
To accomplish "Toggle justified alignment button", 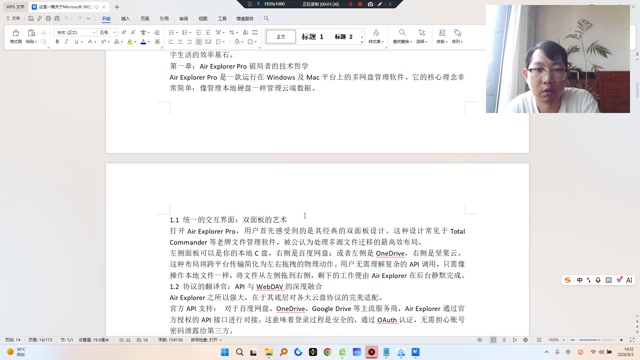I will click(x=199, y=42).
